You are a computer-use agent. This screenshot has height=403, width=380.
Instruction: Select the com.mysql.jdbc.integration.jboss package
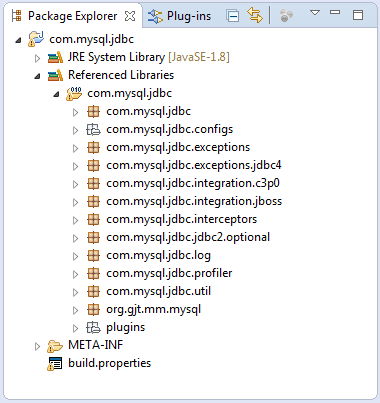[x=194, y=201]
